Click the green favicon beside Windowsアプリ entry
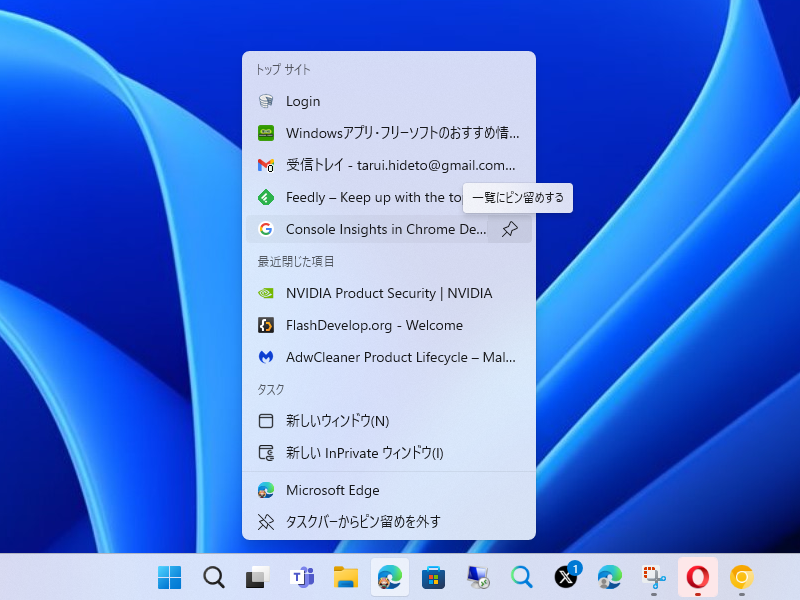The image size is (800, 600). 266,133
